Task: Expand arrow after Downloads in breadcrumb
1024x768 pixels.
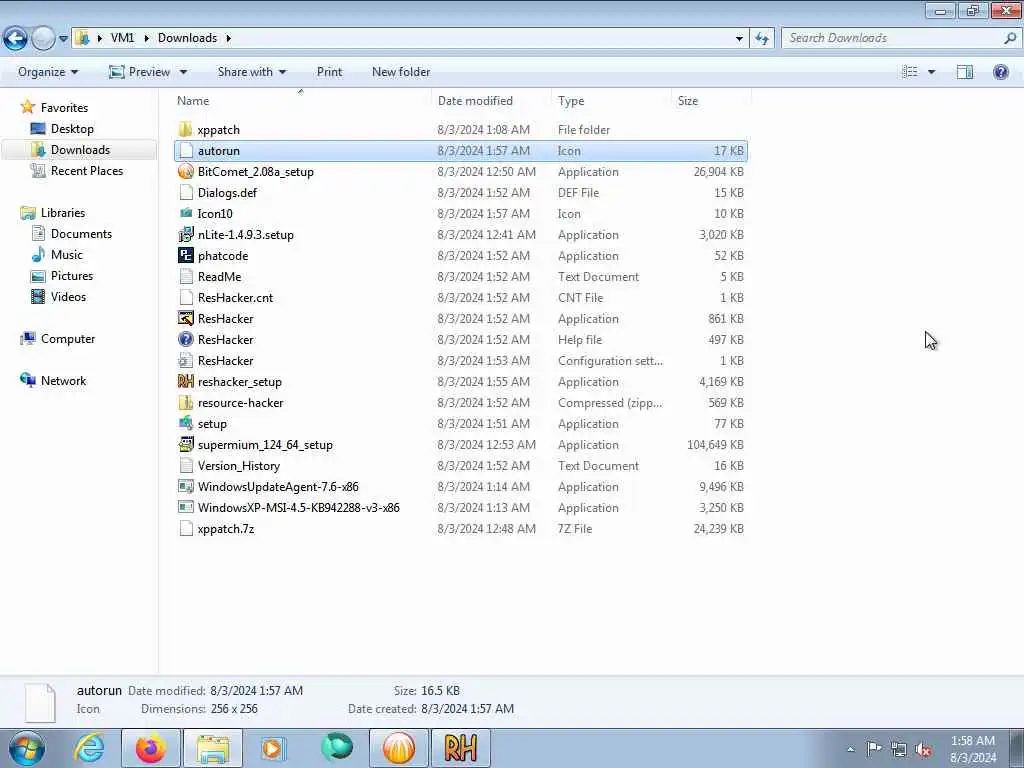Action: point(229,38)
